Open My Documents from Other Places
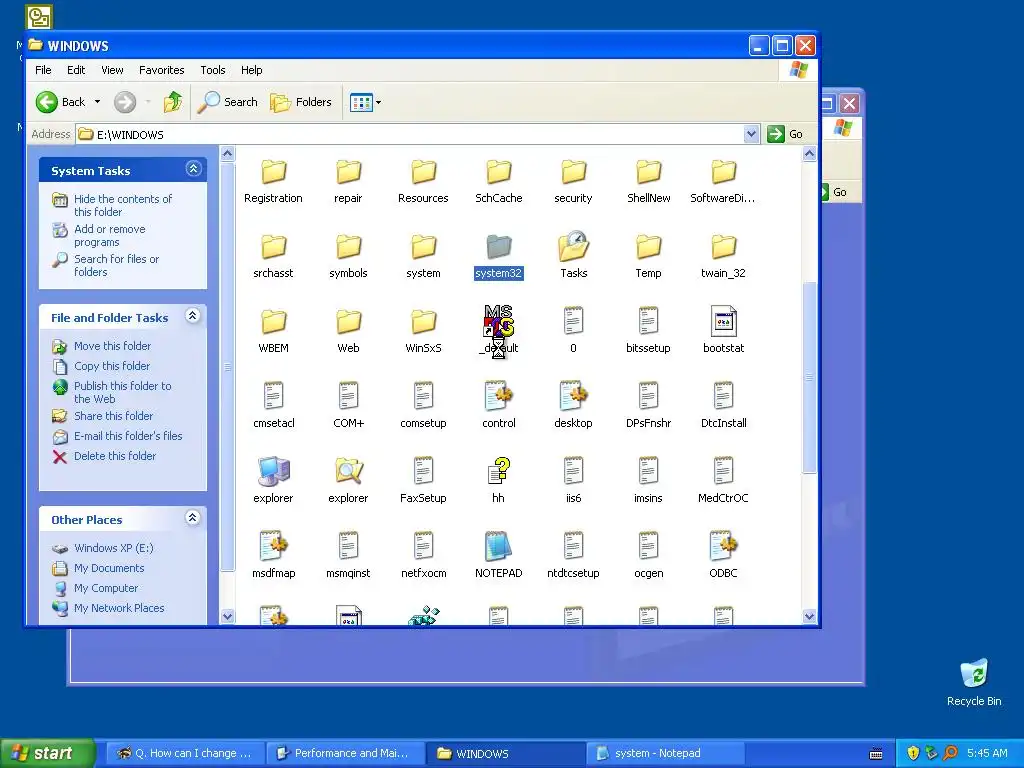 click(x=109, y=568)
